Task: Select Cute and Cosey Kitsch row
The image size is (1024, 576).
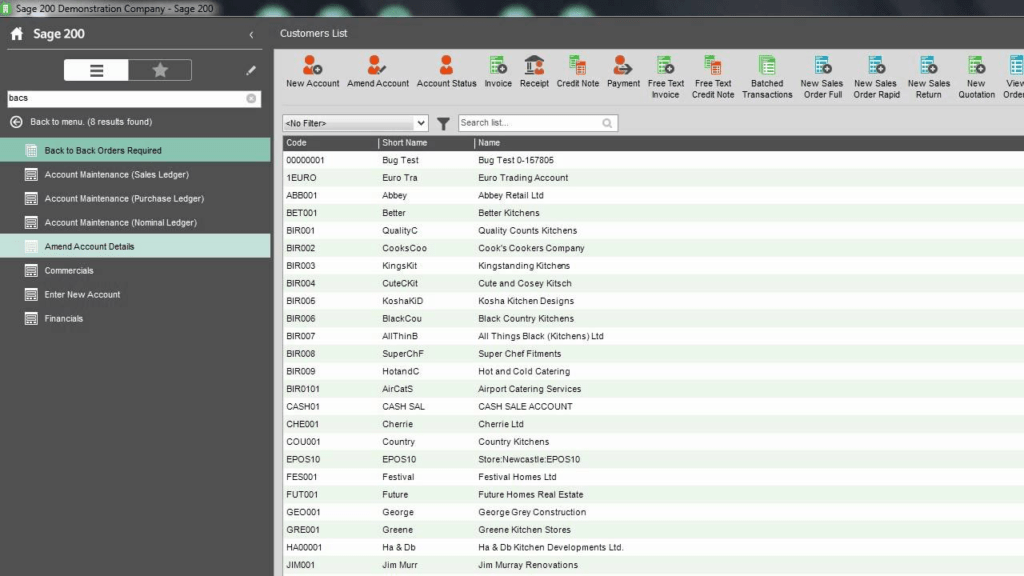Action: click(x=653, y=283)
